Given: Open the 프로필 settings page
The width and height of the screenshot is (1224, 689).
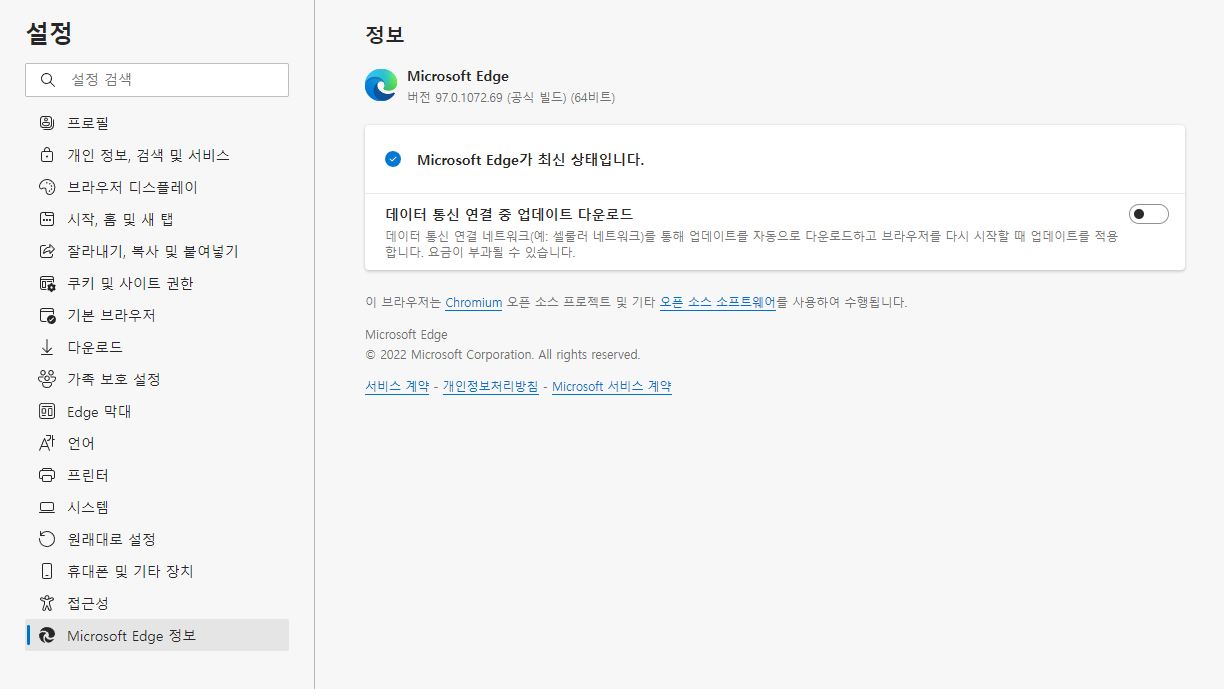Looking at the screenshot, I should [x=157, y=123].
